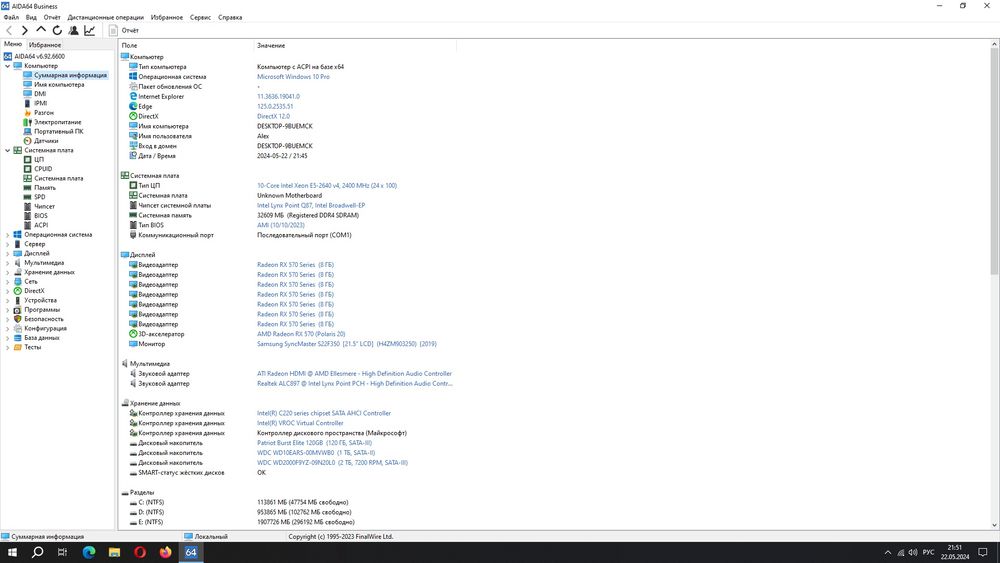Open the Тесты tree item
This screenshot has width=1000, height=563.
coord(32,347)
